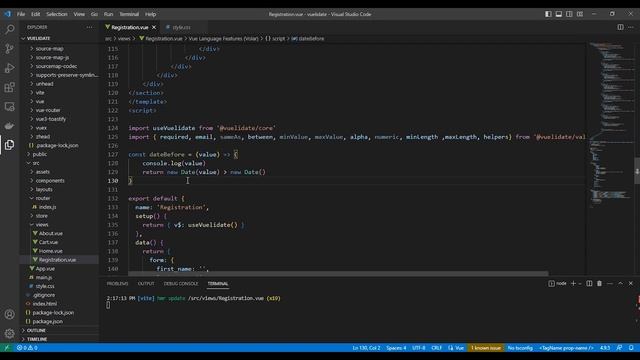The height and width of the screenshot is (360, 640).
Task: Click the No tsconfig status item
Action: click(x=520, y=348)
